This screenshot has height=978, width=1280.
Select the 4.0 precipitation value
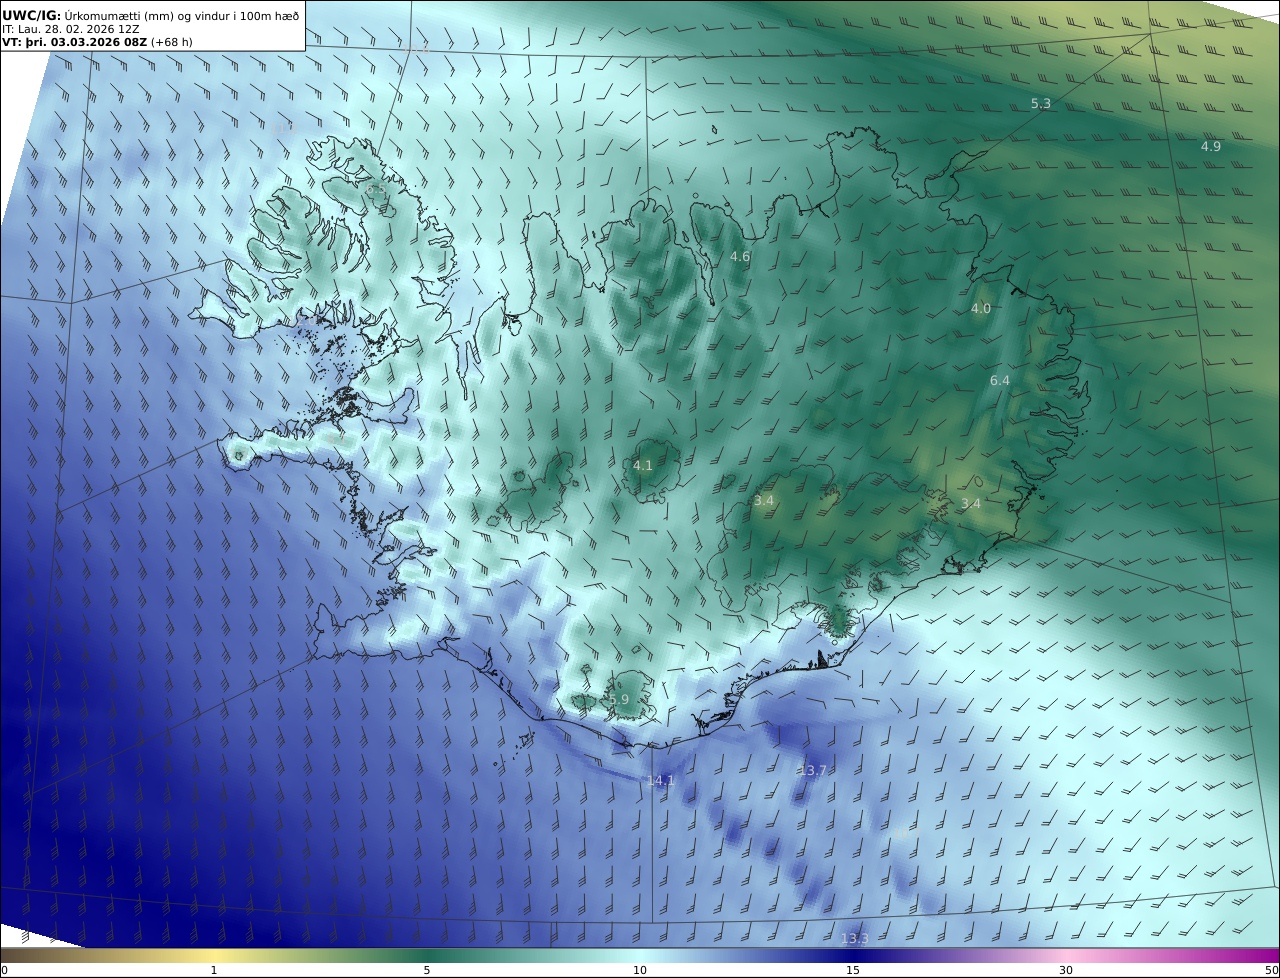coord(981,309)
